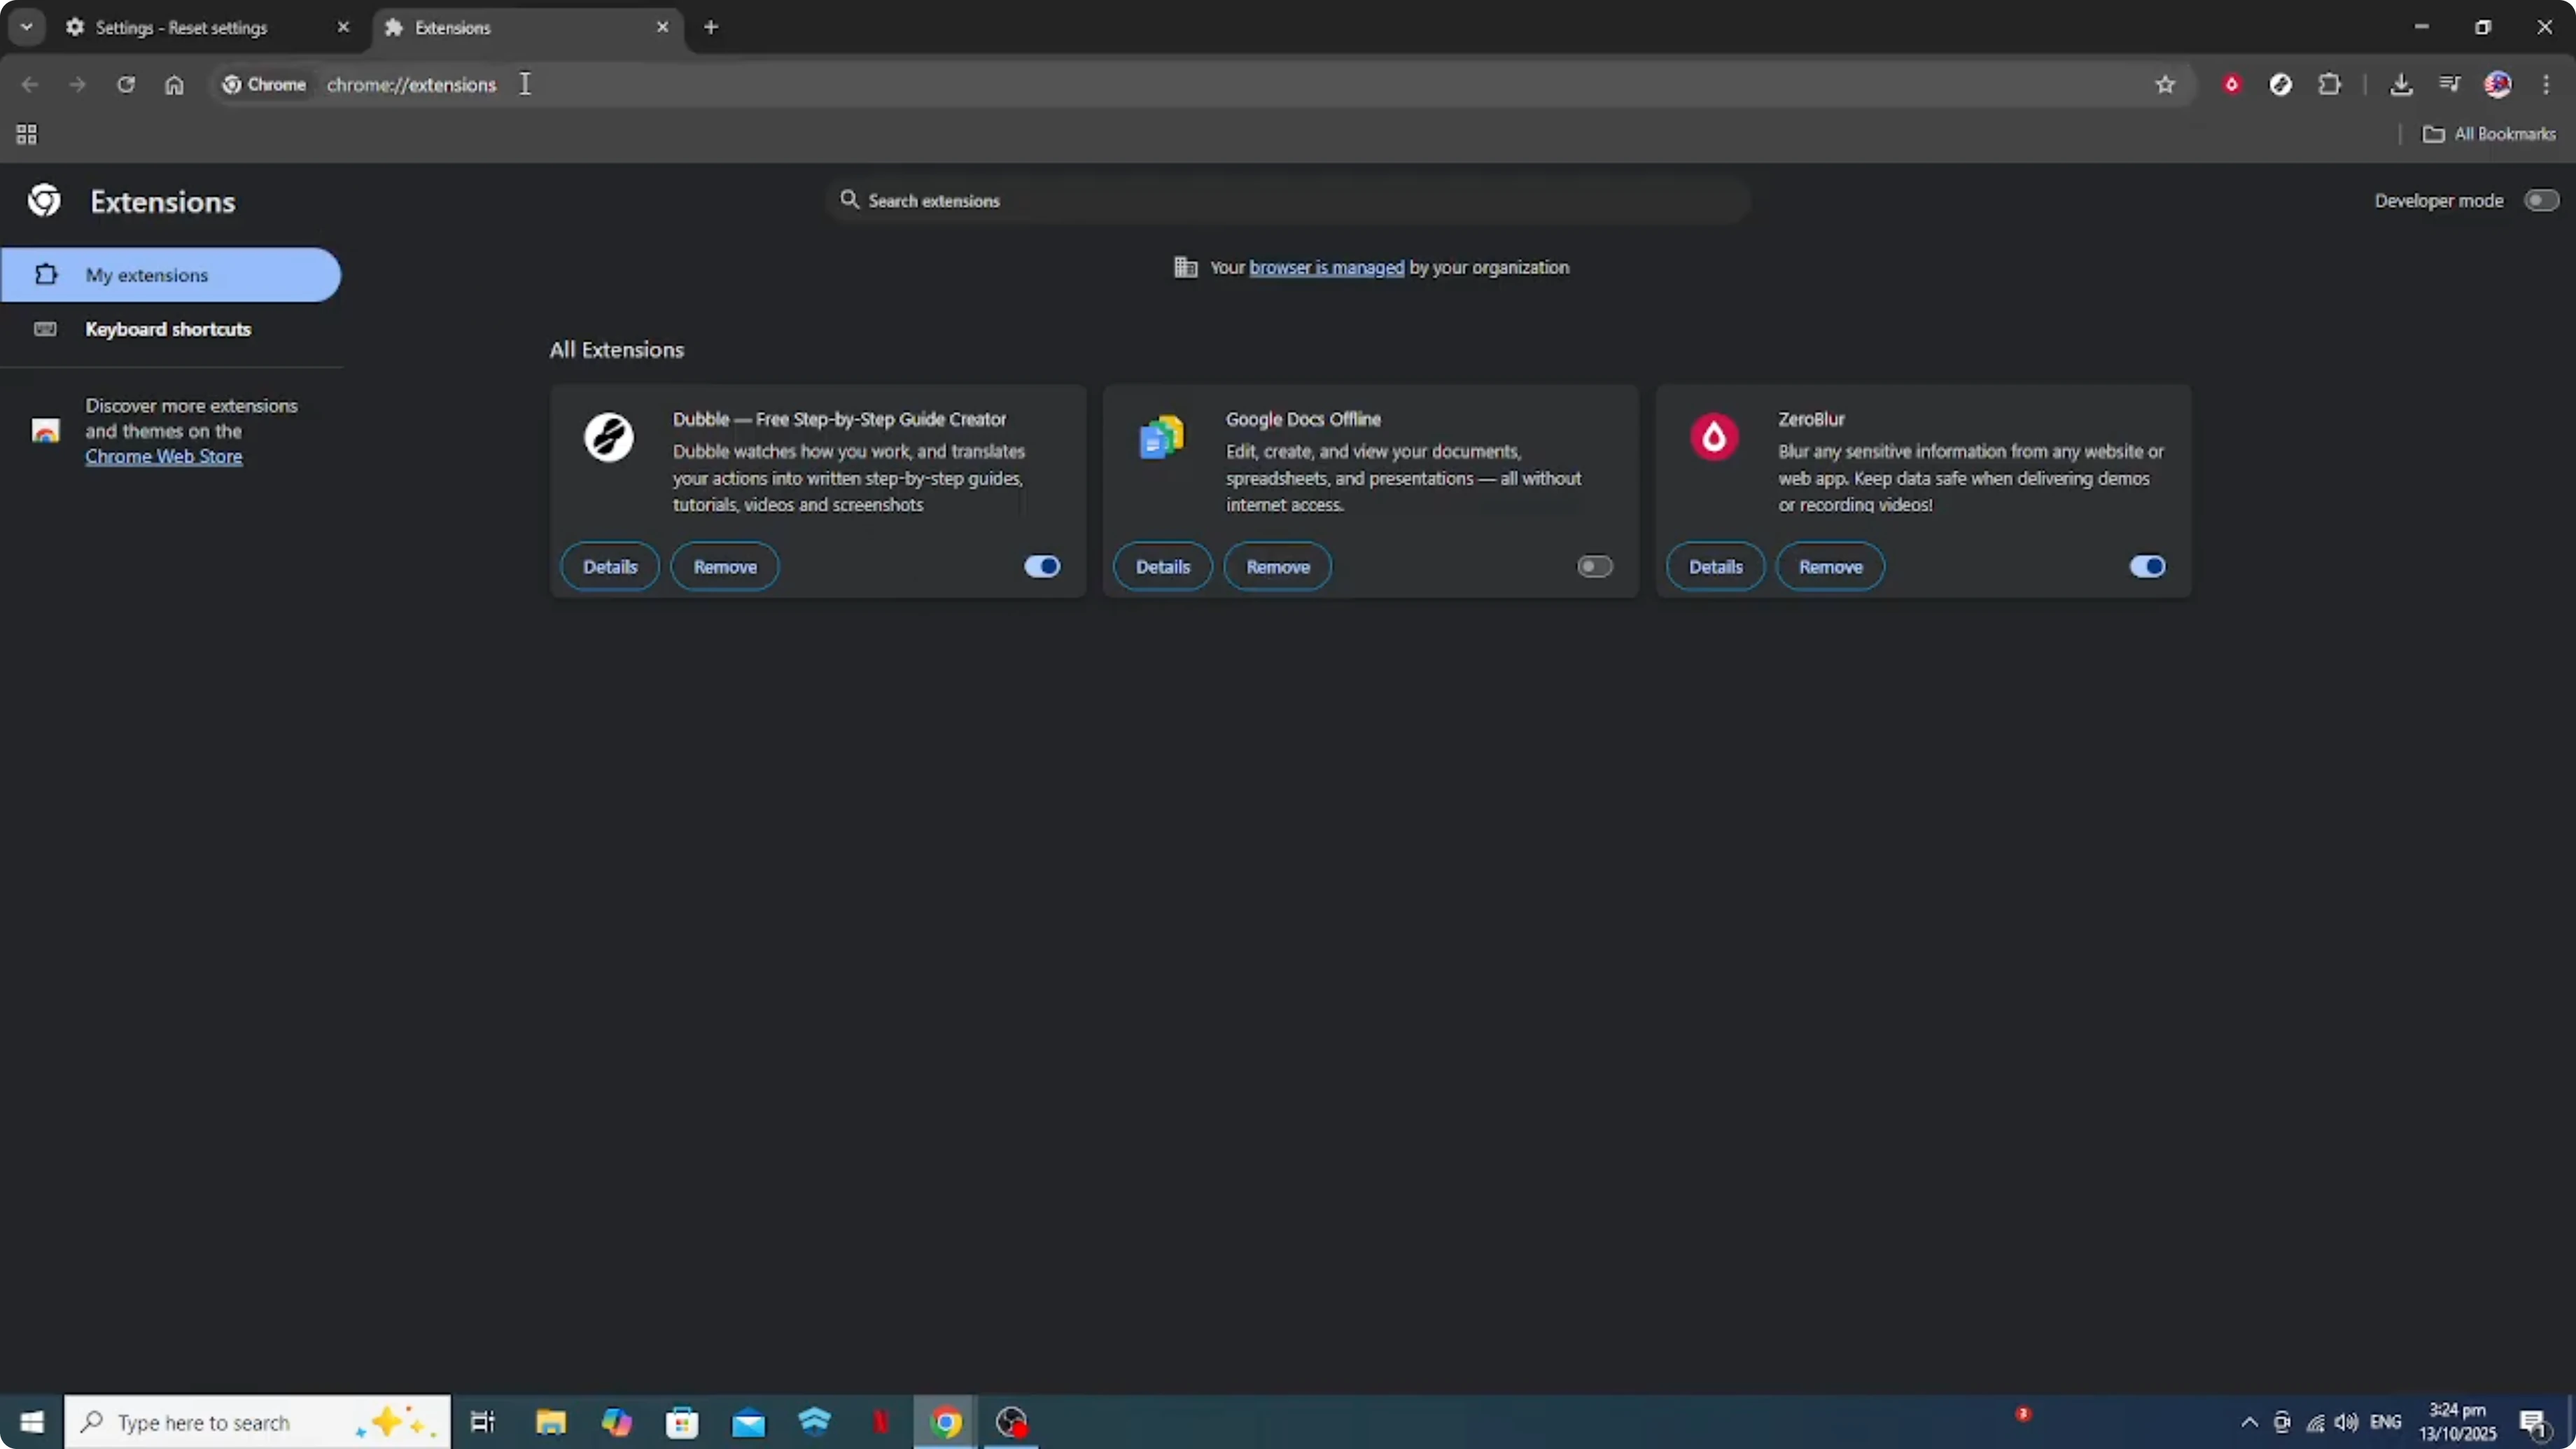Open Details for ZeroBlur extension

1715,567
